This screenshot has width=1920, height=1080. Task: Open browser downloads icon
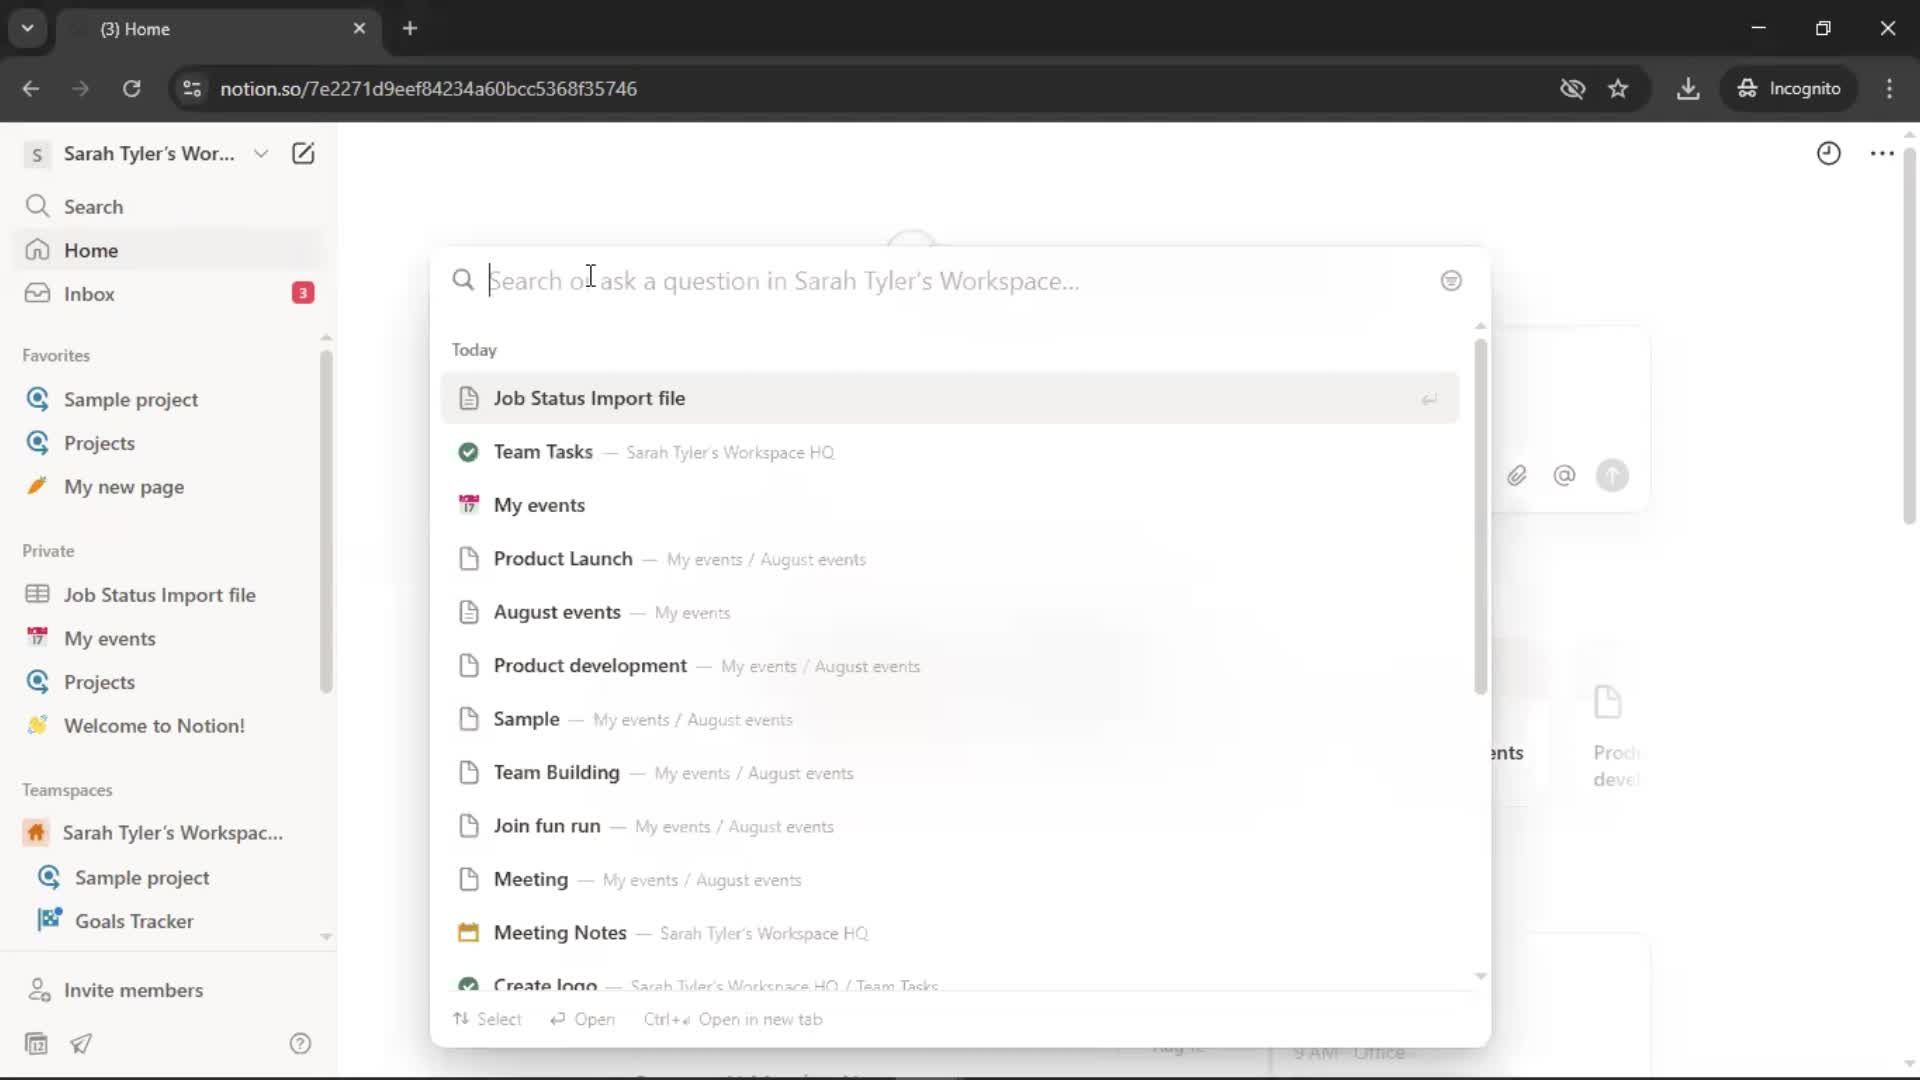point(1688,88)
